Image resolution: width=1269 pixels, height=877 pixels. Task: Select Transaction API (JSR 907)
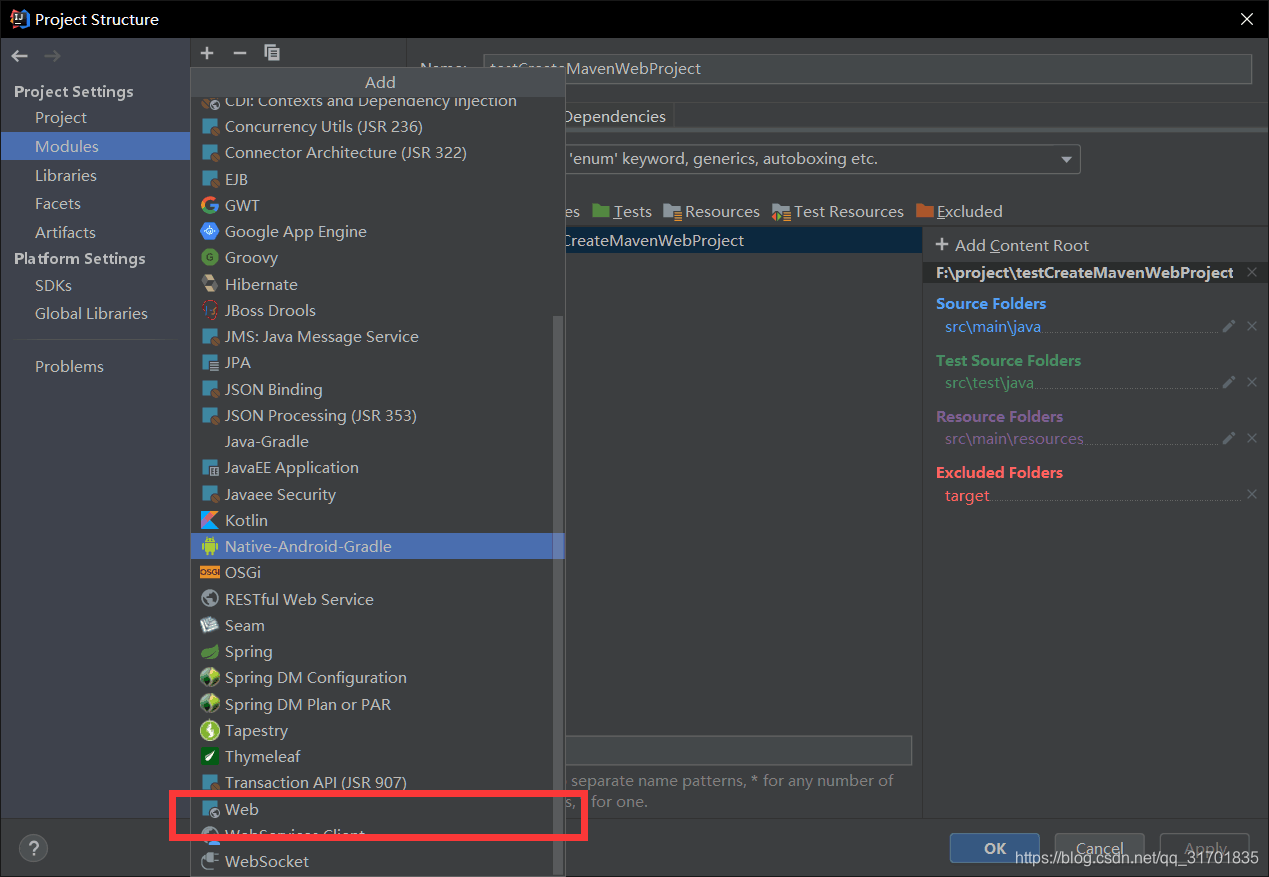pos(377,782)
